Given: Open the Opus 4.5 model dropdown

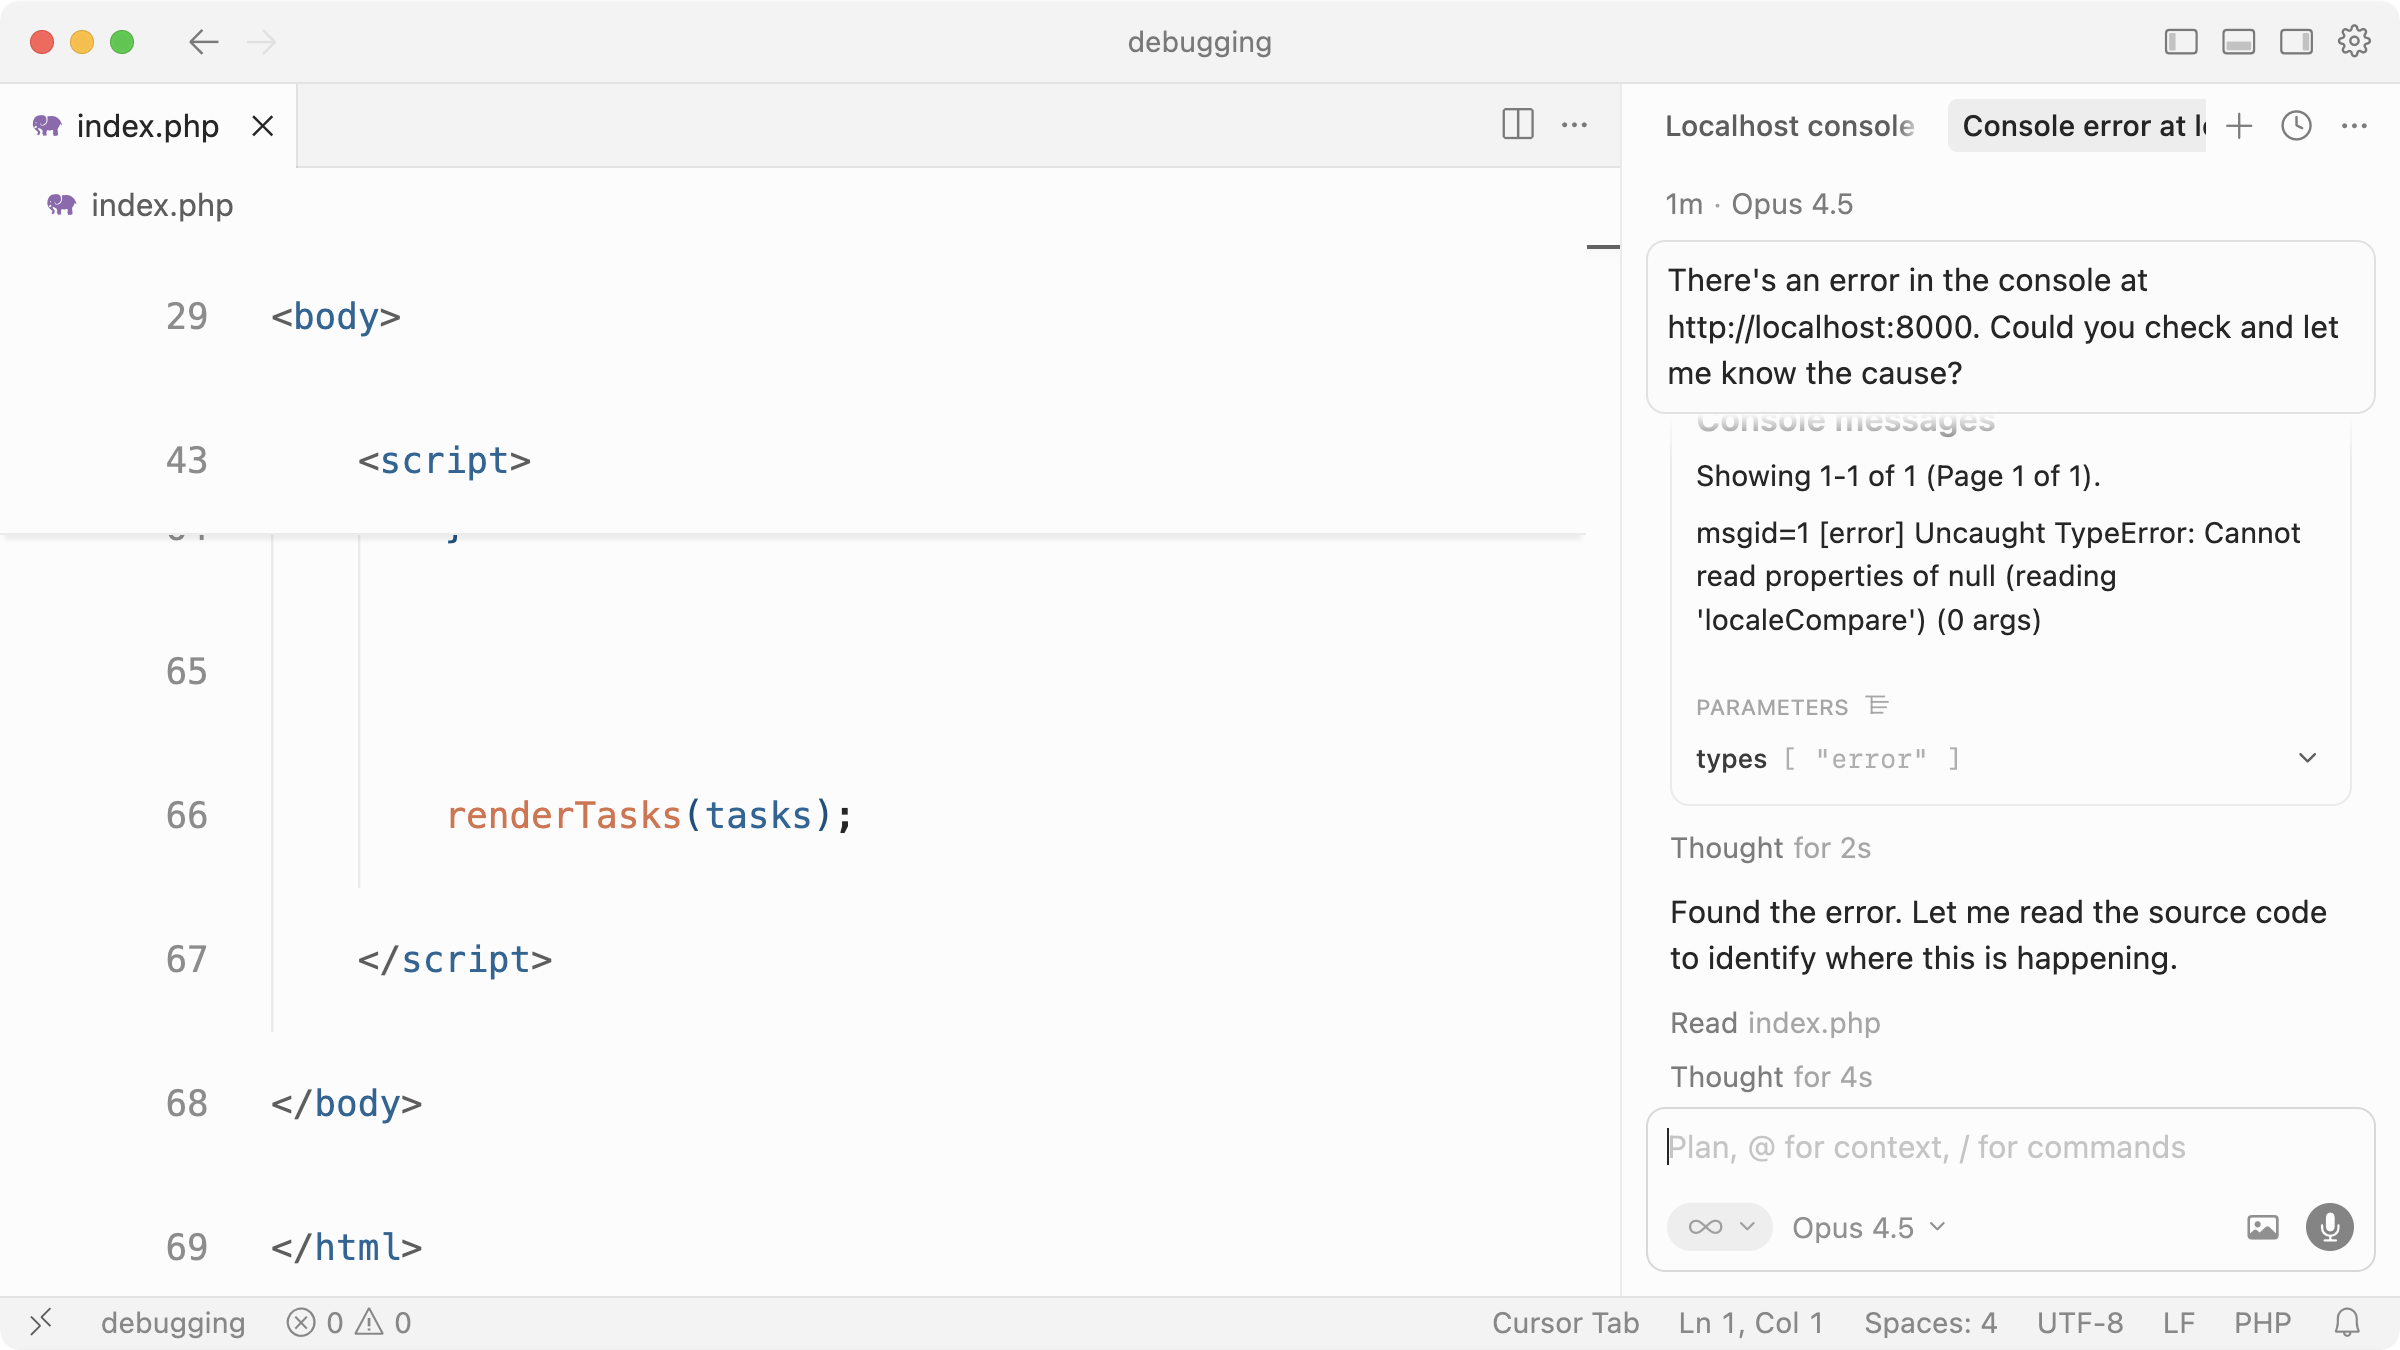Looking at the screenshot, I should point(1867,1227).
